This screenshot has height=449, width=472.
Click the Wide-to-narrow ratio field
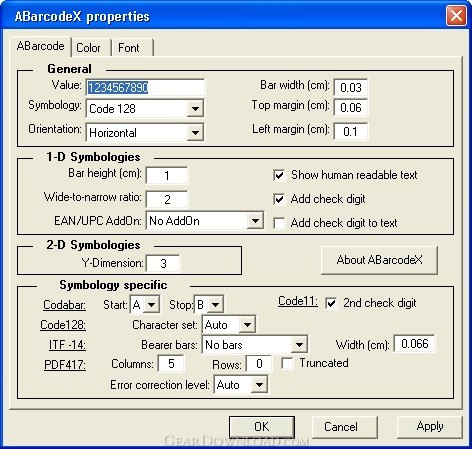[x=167, y=199]
